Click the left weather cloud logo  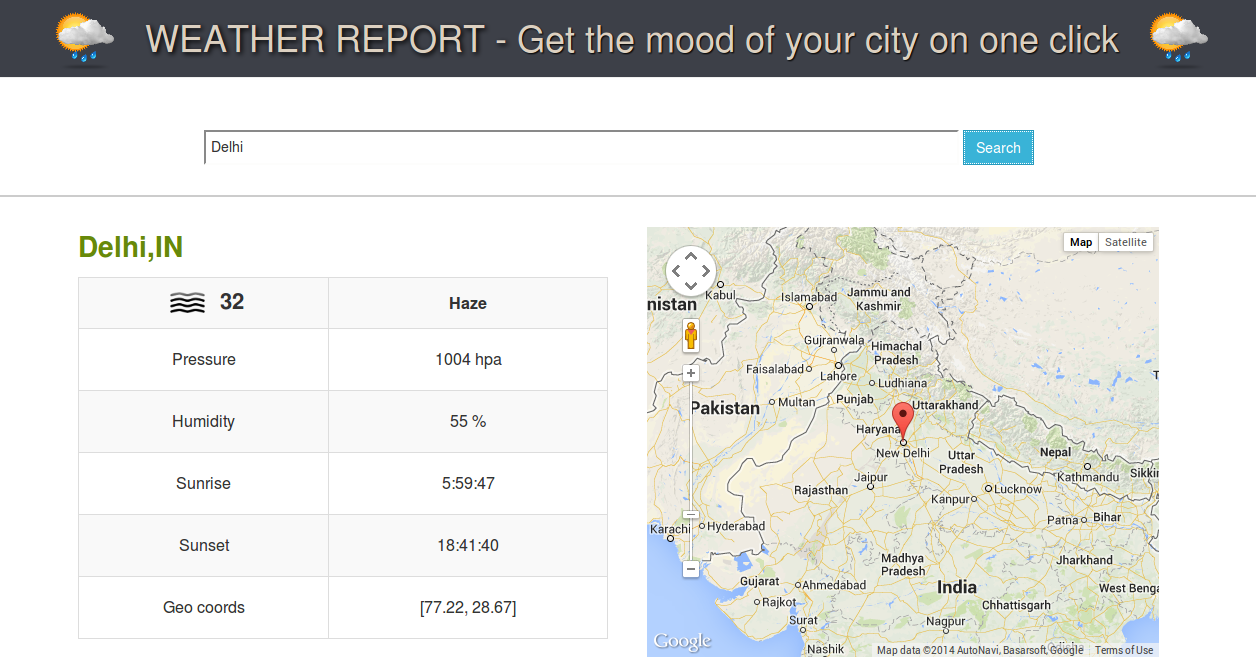pos(84,38)
